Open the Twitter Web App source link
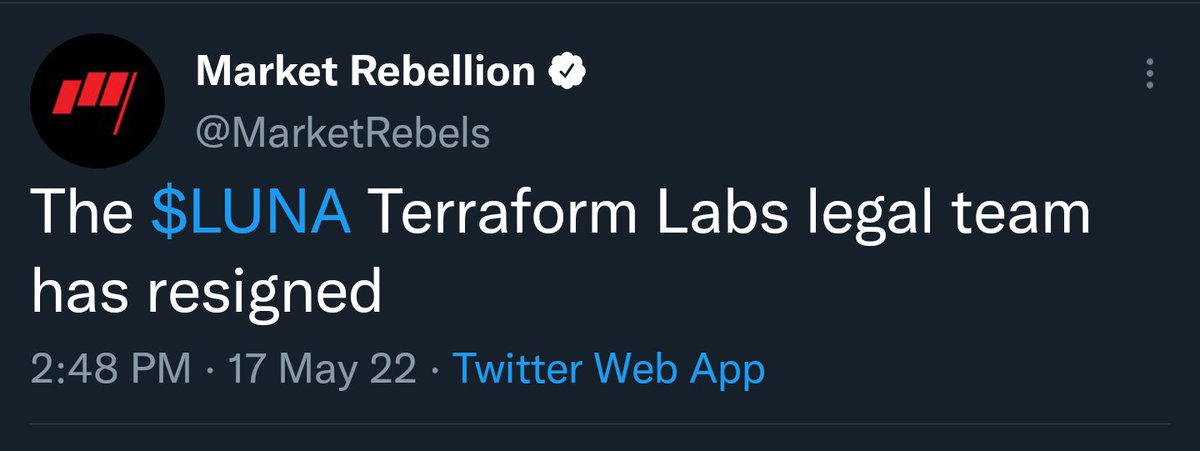Screen dimensions: 1200x451 coord(609,370)
